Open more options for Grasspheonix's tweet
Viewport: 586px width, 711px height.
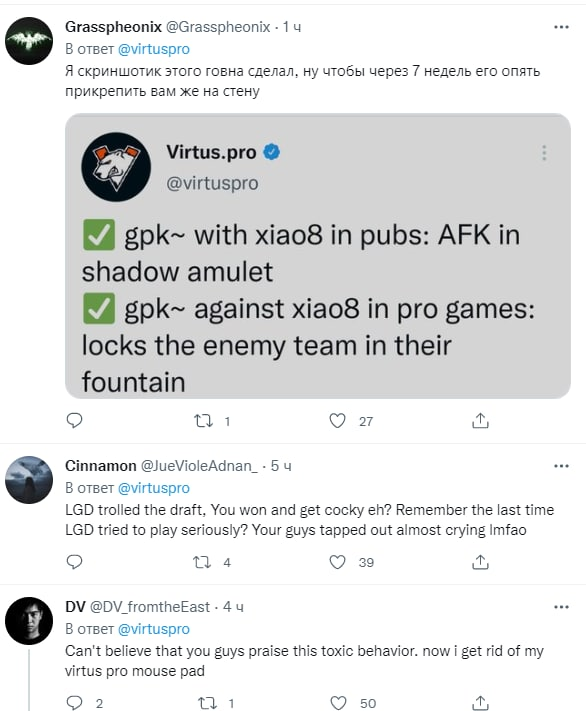561,27
